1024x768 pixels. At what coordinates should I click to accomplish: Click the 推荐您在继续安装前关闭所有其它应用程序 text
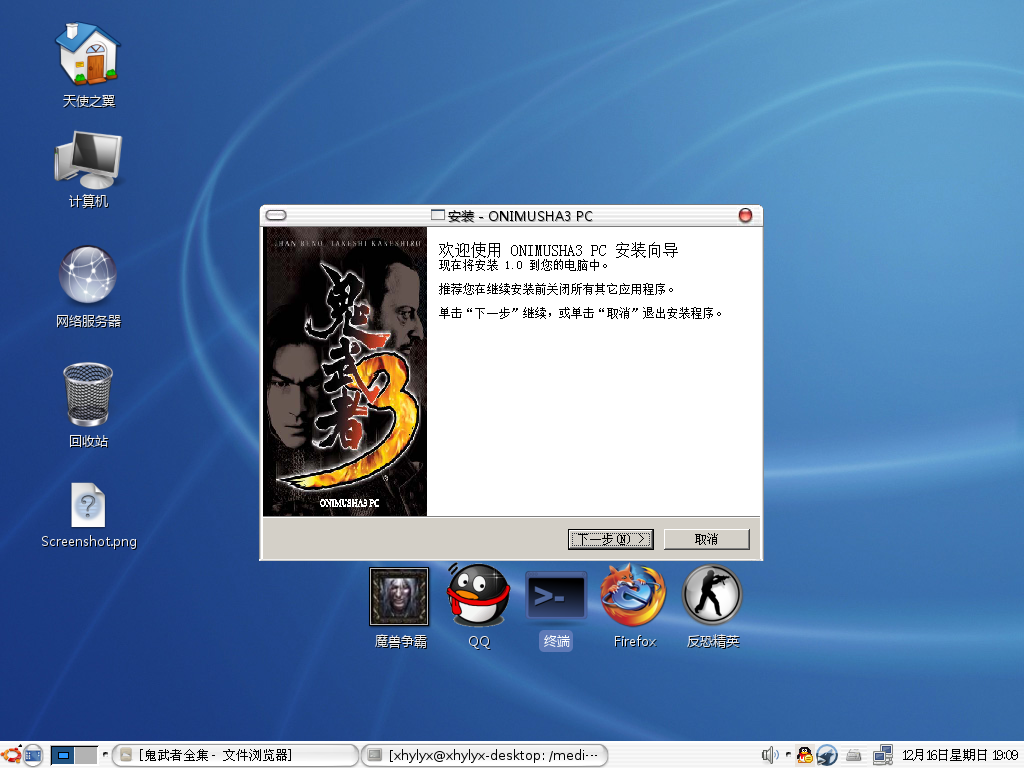point(556,289)
